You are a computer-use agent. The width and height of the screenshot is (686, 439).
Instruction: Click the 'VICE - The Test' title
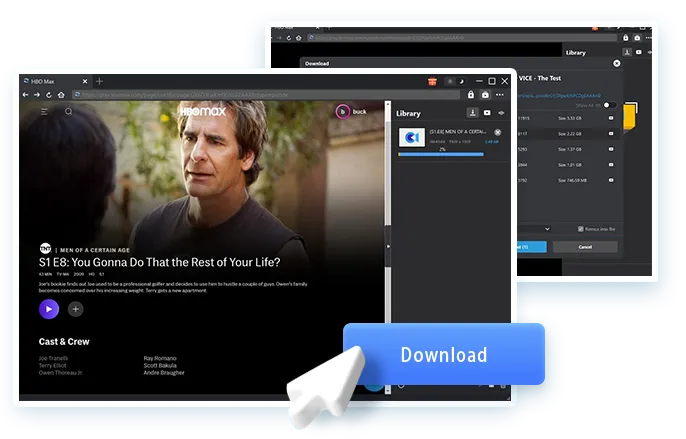coord(540,78)
